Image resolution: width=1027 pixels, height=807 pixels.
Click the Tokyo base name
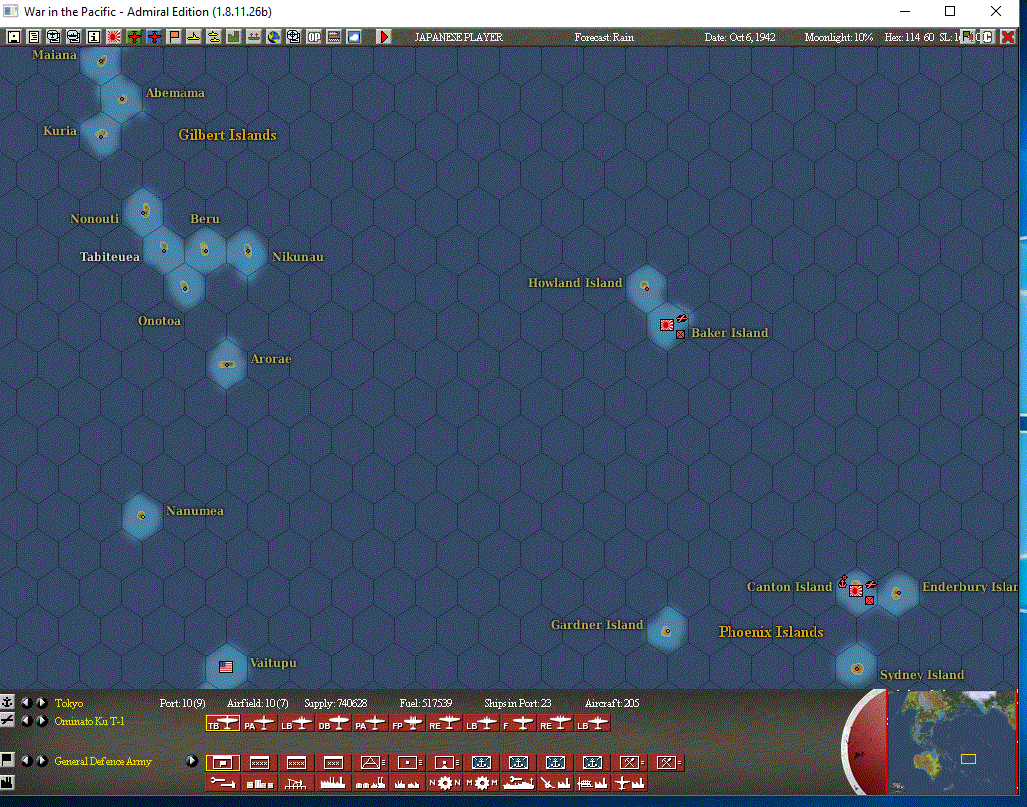tap(69, 703)
